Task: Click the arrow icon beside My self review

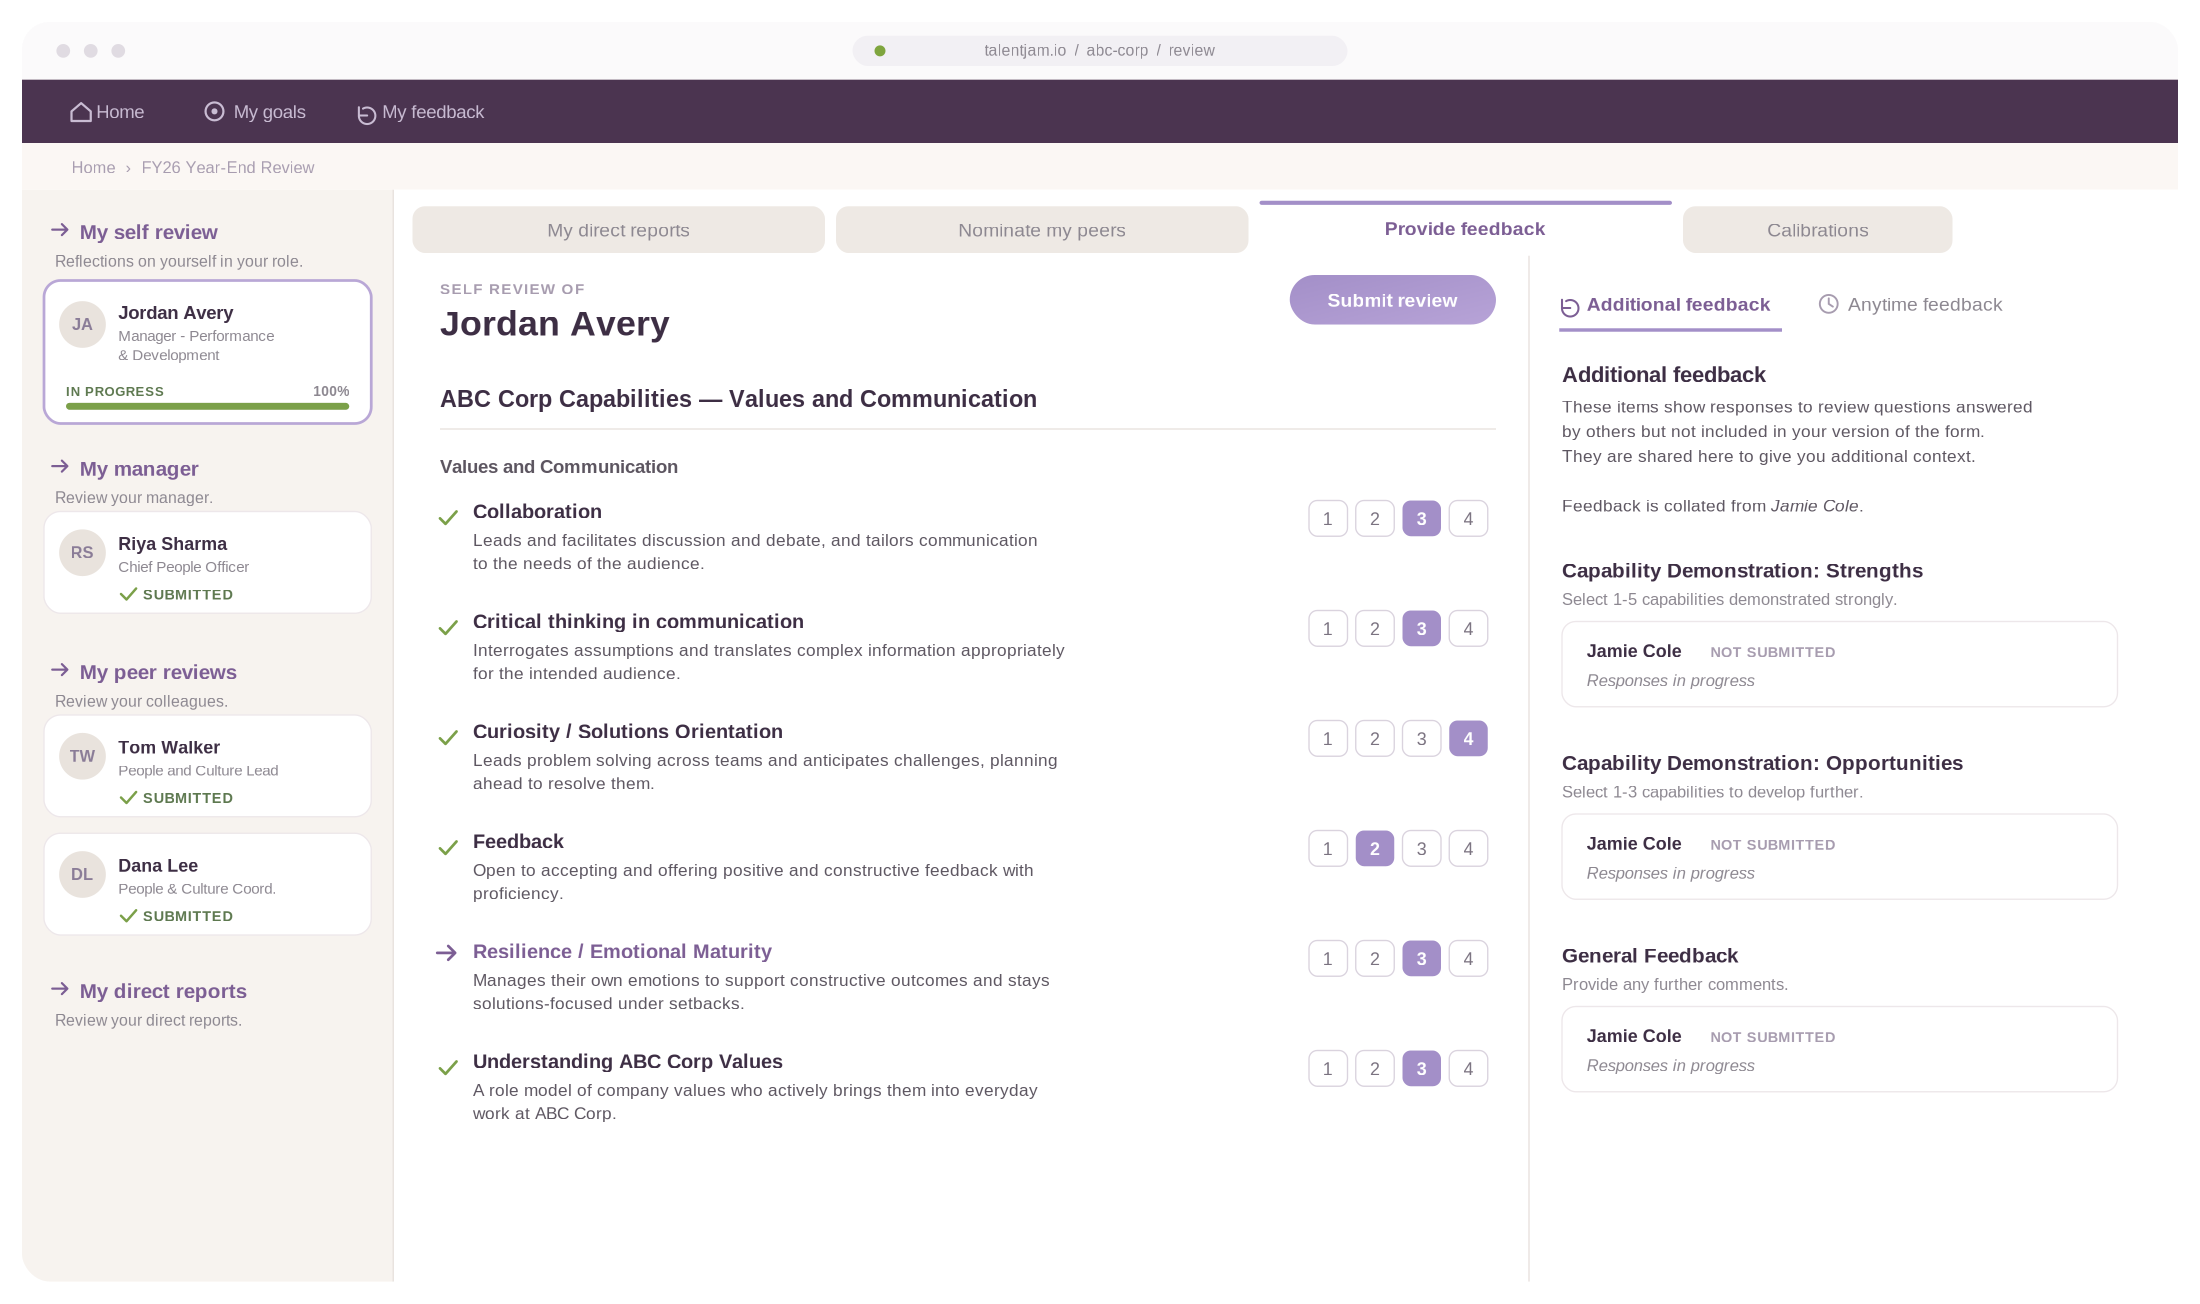Action: point(60,230)
